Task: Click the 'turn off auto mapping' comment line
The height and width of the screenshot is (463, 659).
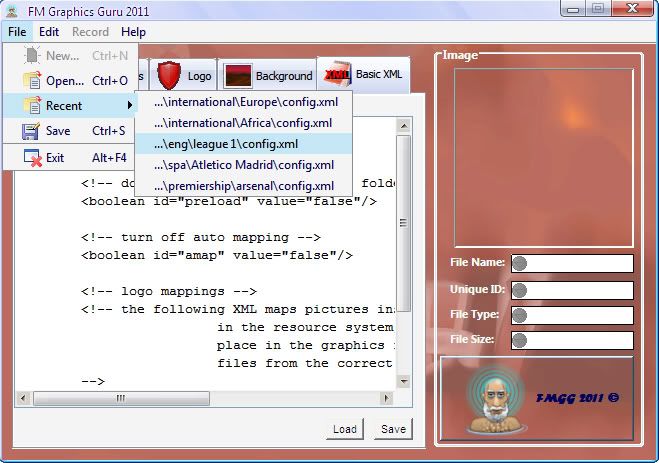Action: tap(201, 237)
